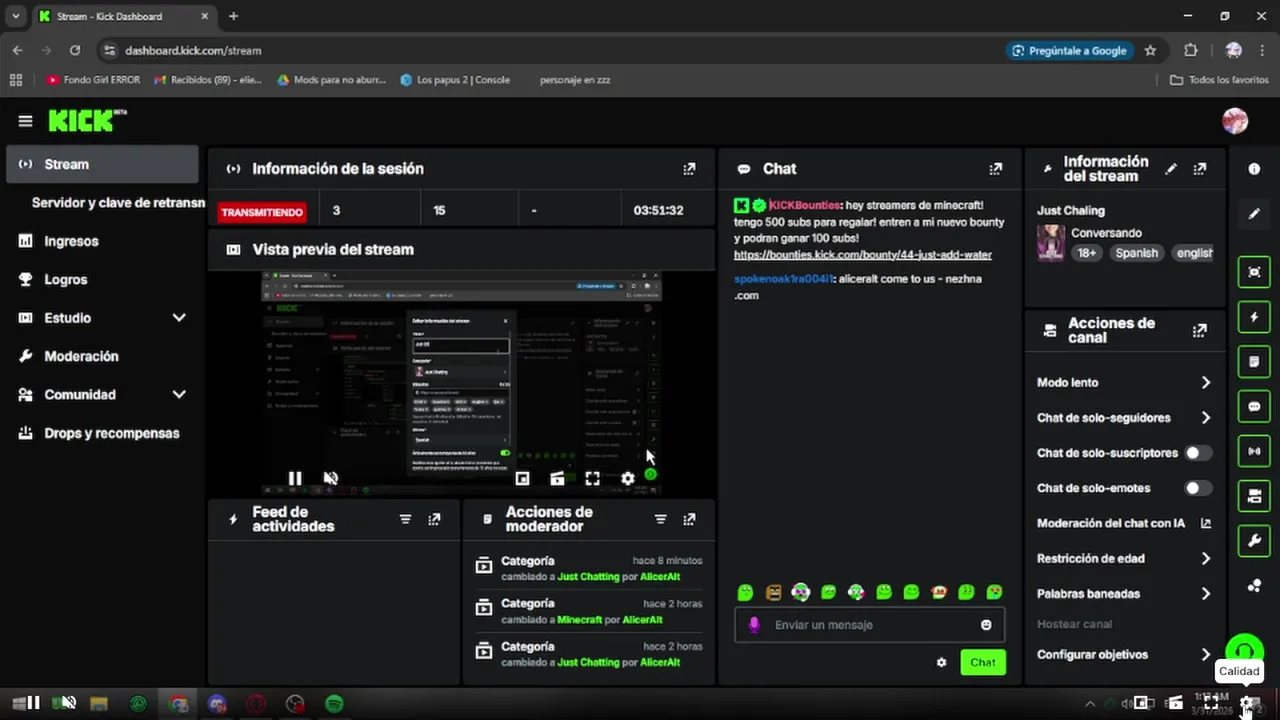The image size is (1280, 720).
Task: Pop out the Información de la sesión panel
Action: (689, 169)
